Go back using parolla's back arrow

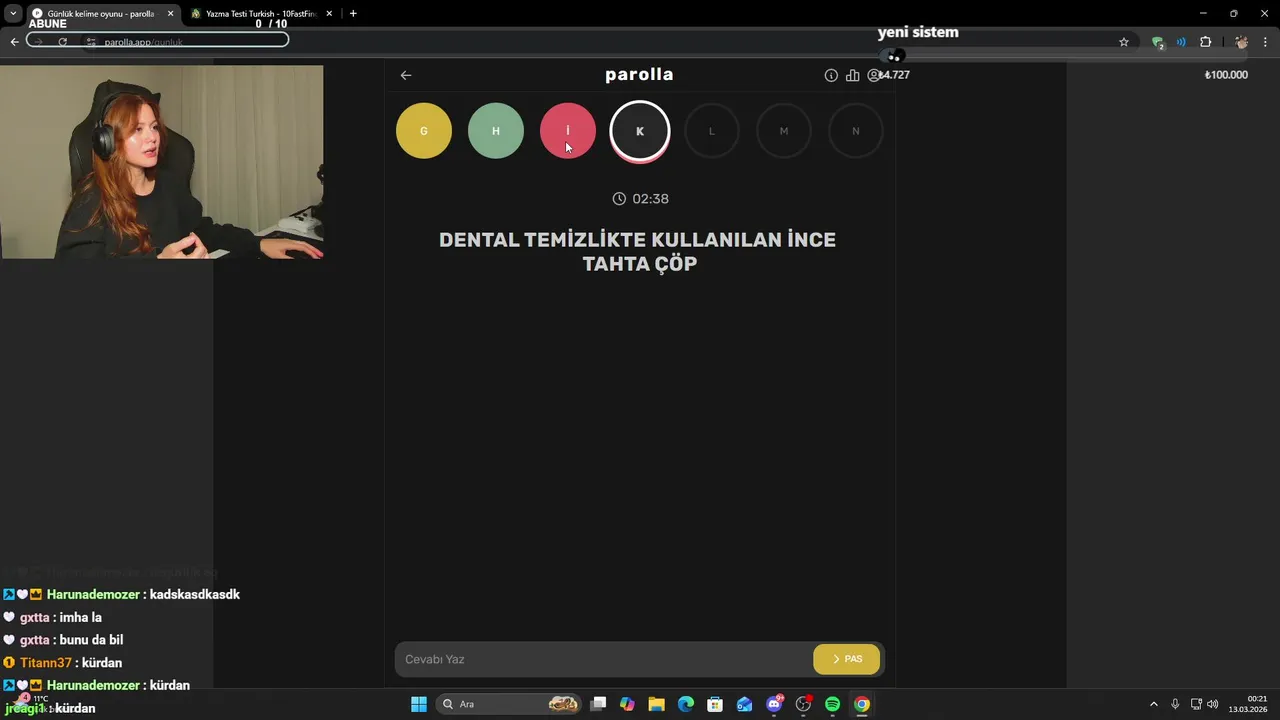pos(406,75)
